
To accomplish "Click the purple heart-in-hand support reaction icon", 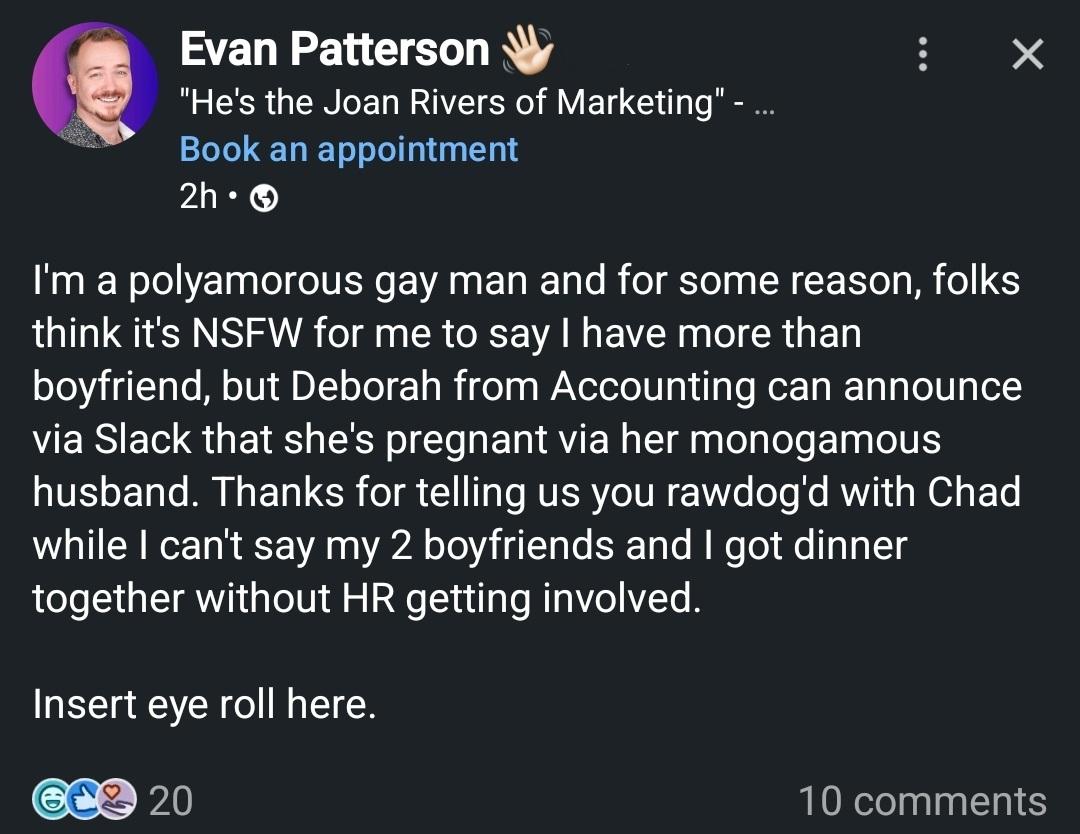I will [x=116, y=800].
